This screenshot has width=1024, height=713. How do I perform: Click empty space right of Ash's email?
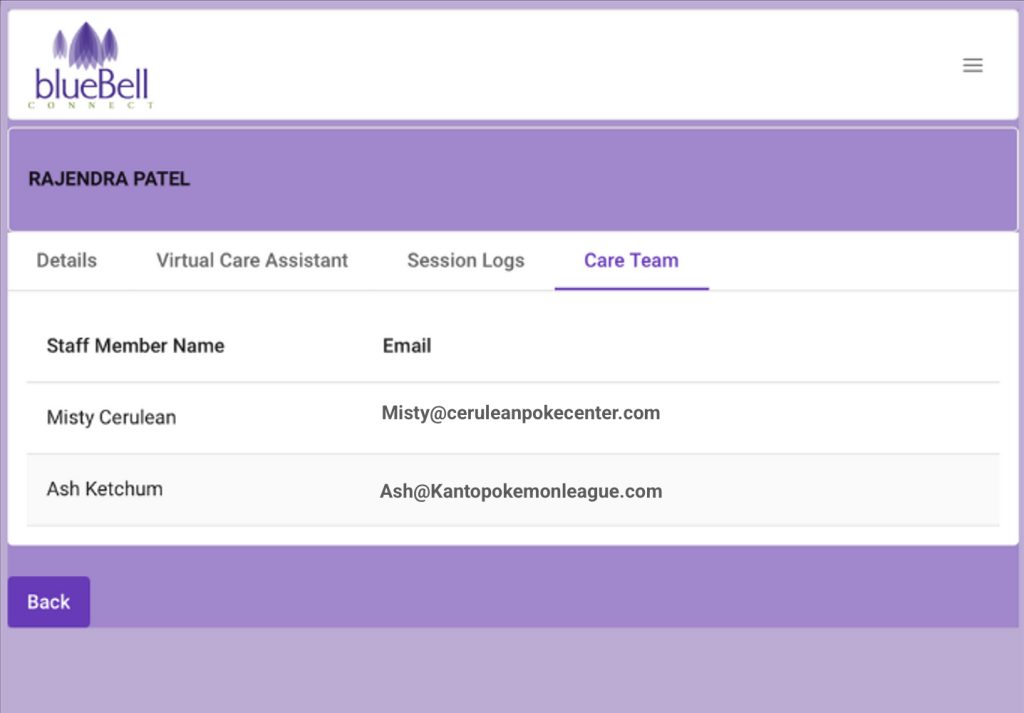click(x=830, y=490)
